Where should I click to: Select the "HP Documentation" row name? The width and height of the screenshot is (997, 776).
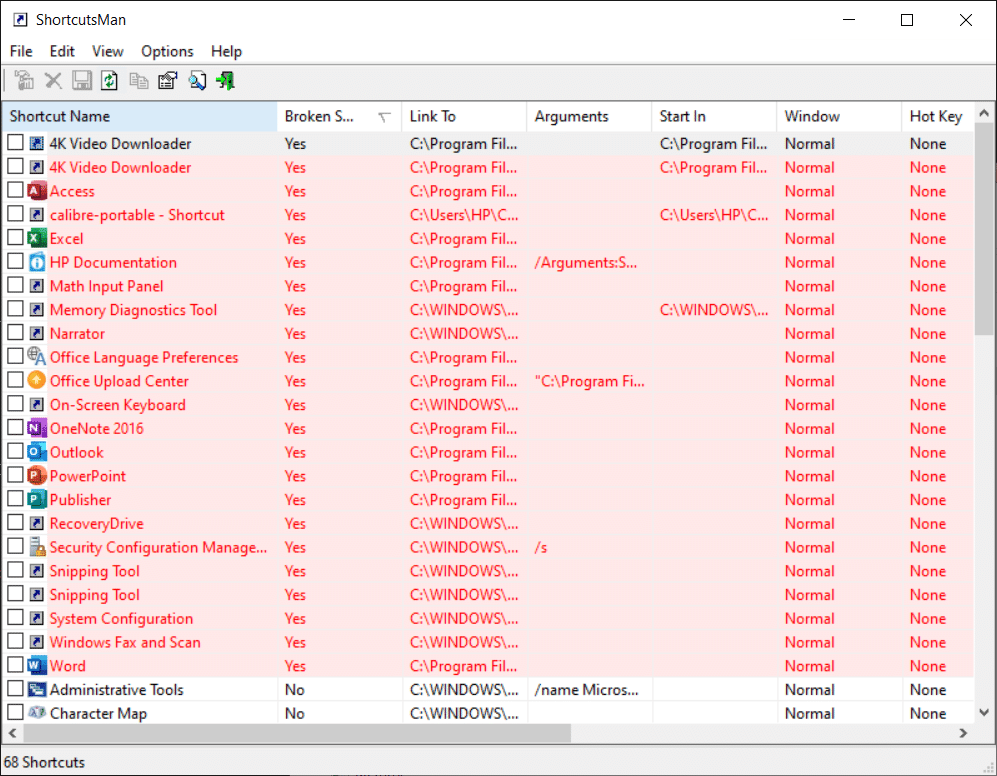click(113, 262)
